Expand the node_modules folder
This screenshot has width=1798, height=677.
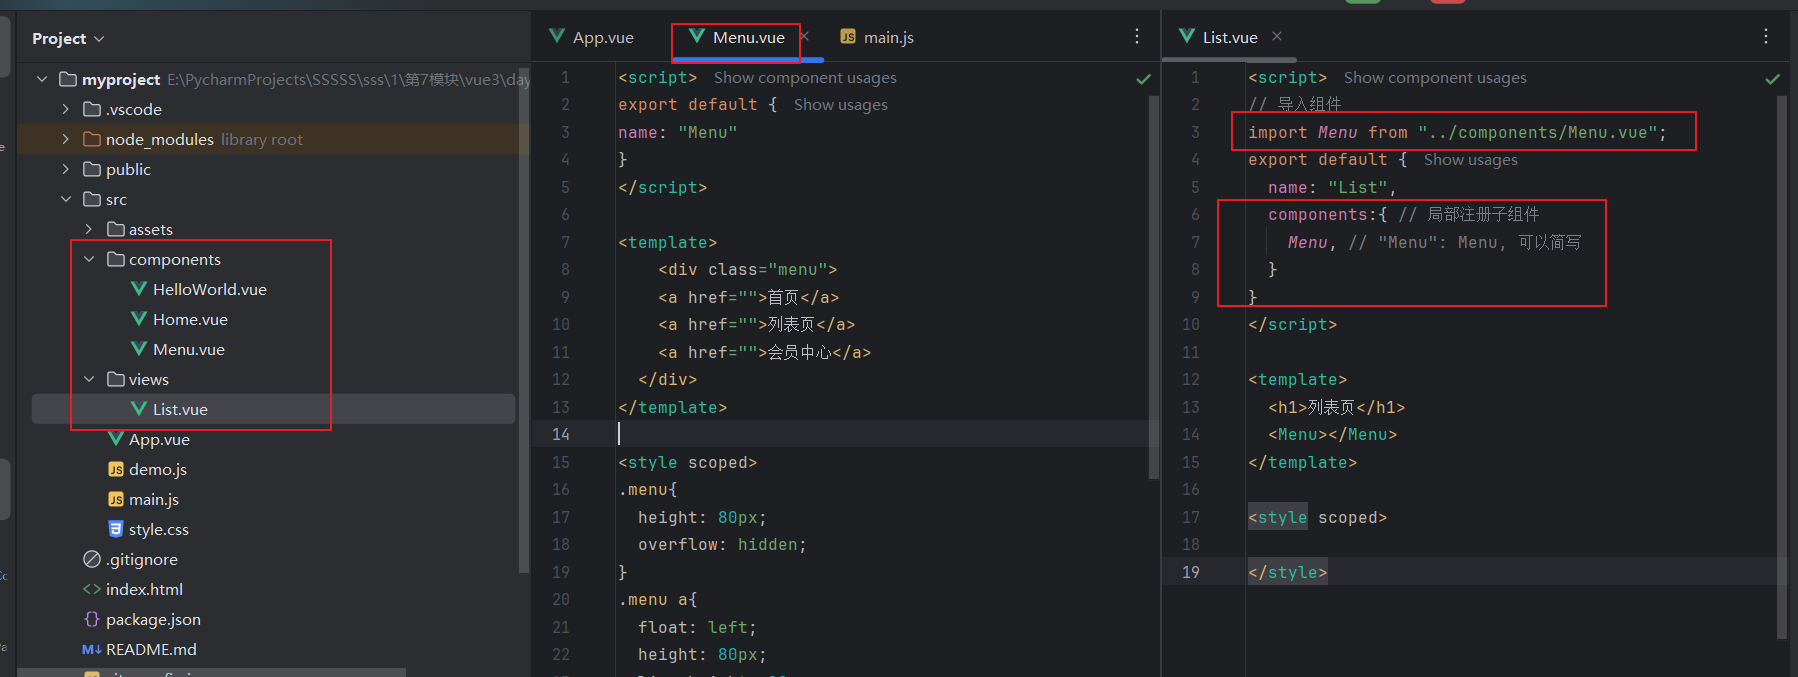[66, 139]
